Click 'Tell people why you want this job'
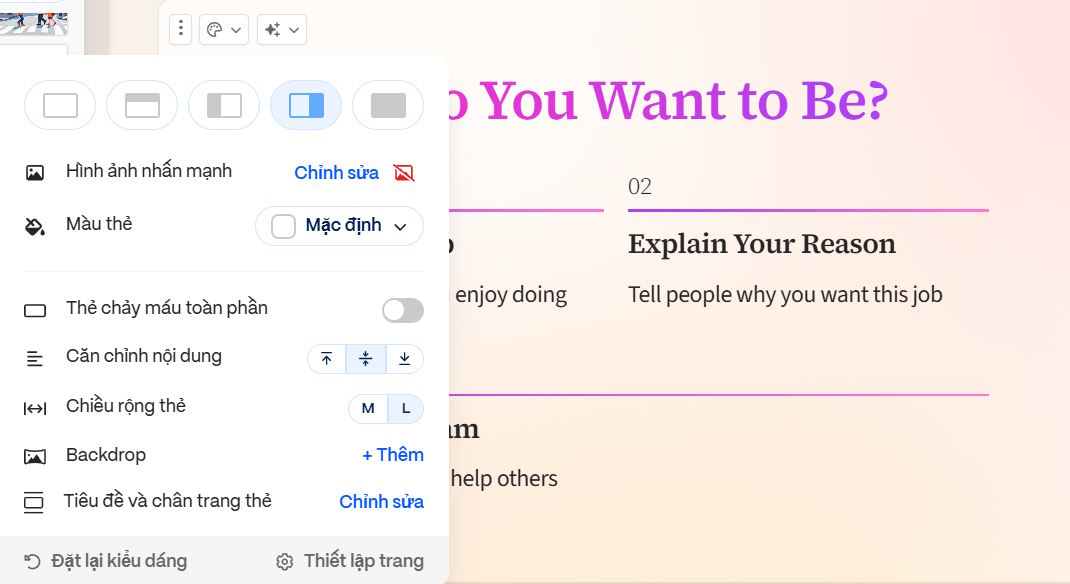The height and width of the screenshot is (584, 1070). pyautogui.click(x=785, y=294)
